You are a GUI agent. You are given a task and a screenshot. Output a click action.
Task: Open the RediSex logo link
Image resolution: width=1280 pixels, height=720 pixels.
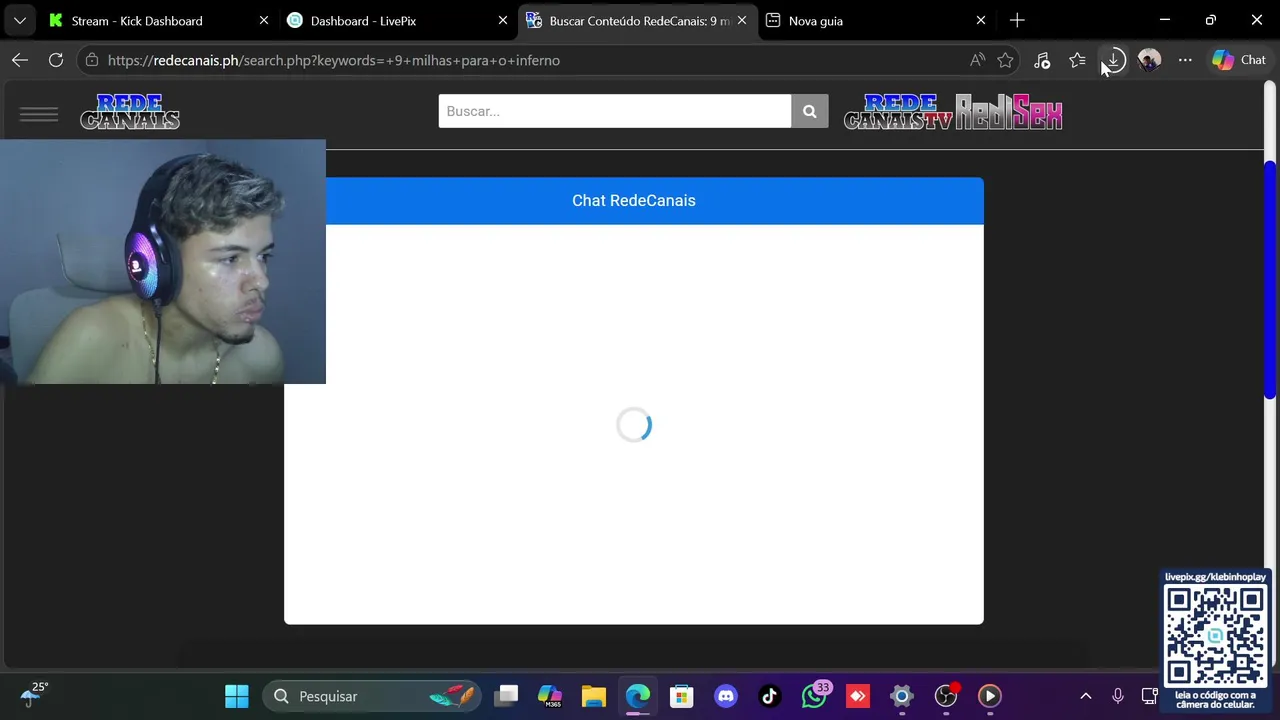(1008, 112)
